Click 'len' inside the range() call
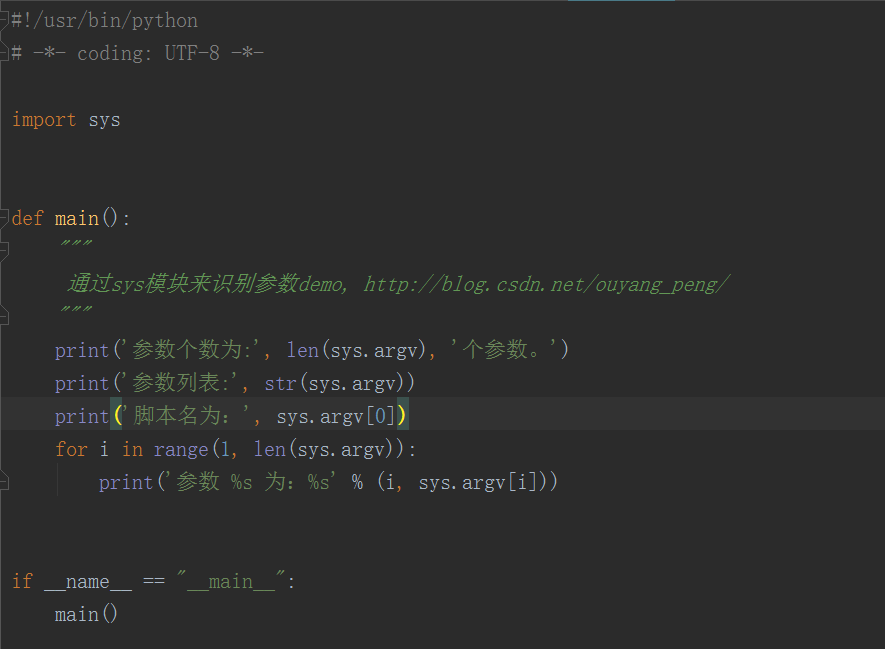885x649 pixels. [270, 449]
